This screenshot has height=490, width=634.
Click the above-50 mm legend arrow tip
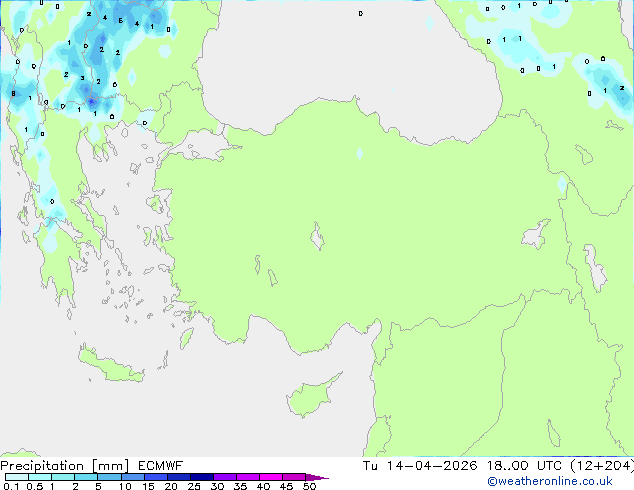(x=317, y=477)
